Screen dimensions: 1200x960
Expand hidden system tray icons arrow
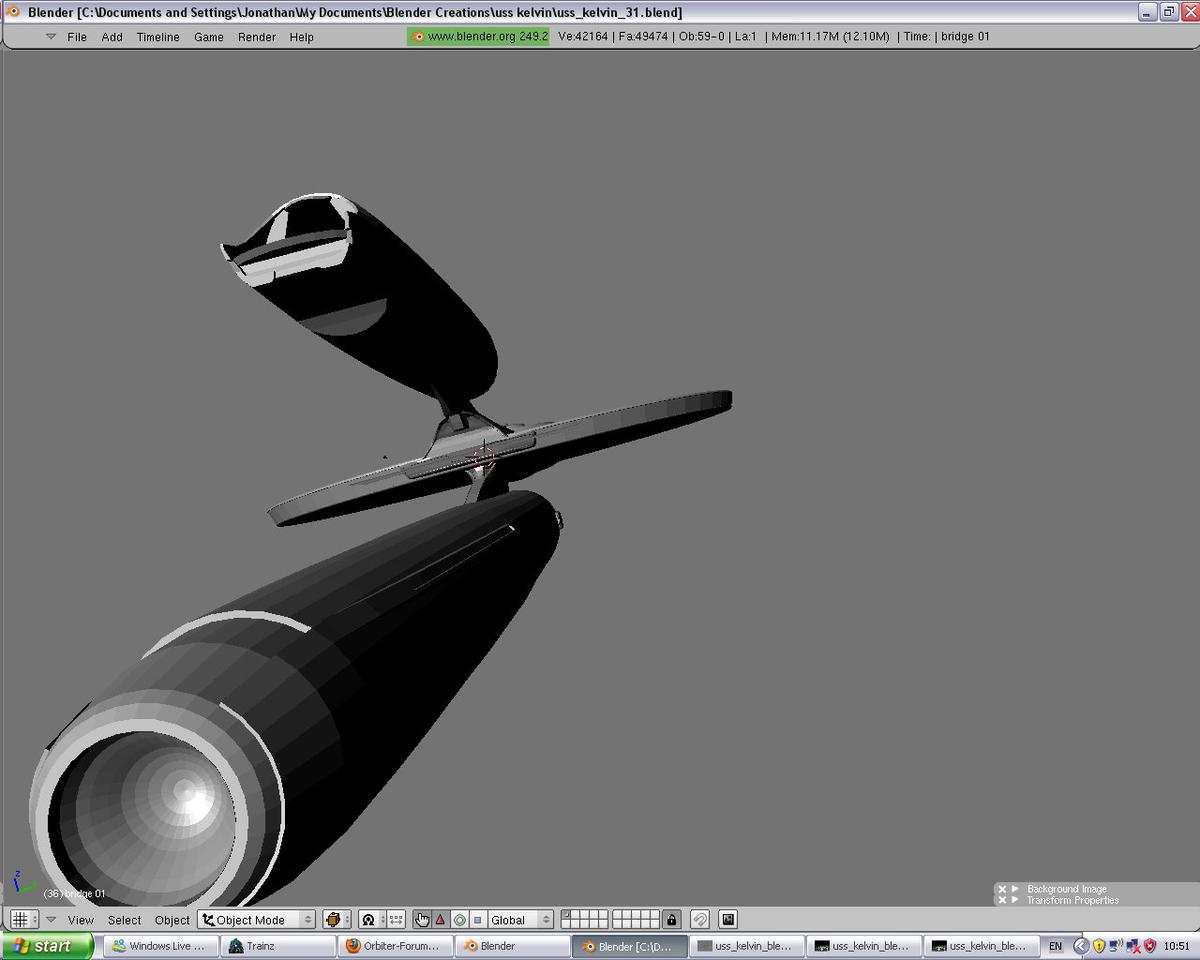[1080, 945]
